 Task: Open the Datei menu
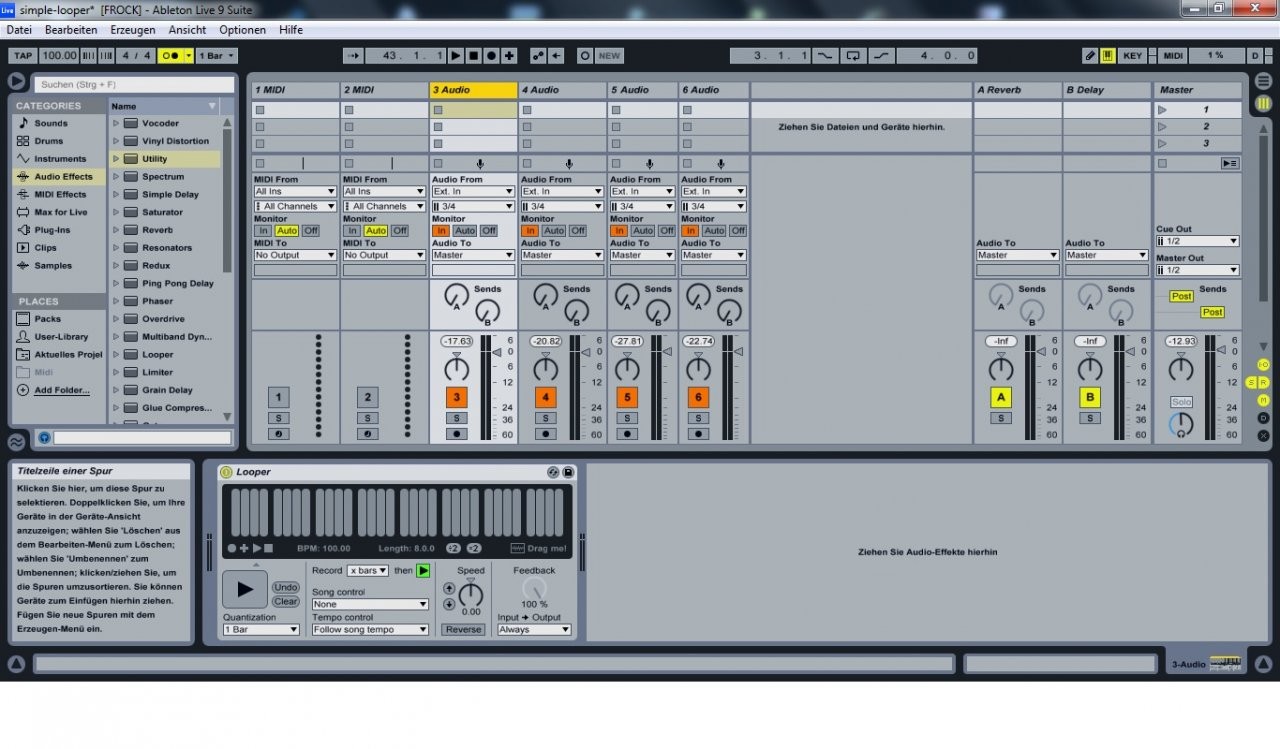(x=19, y=30)
